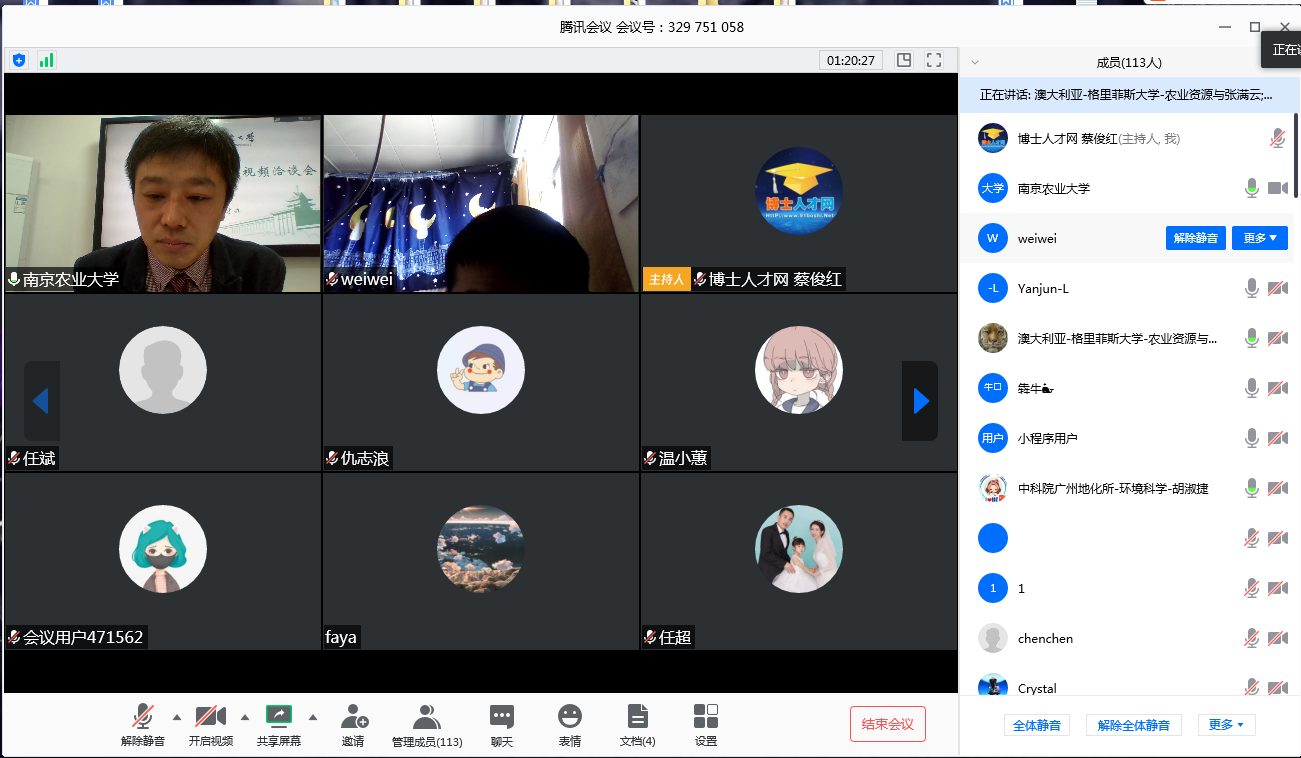This screenshot has height=758, width=1301.
Task: Open 更多 dropdown for weiwei
Action: (1260, 238)
